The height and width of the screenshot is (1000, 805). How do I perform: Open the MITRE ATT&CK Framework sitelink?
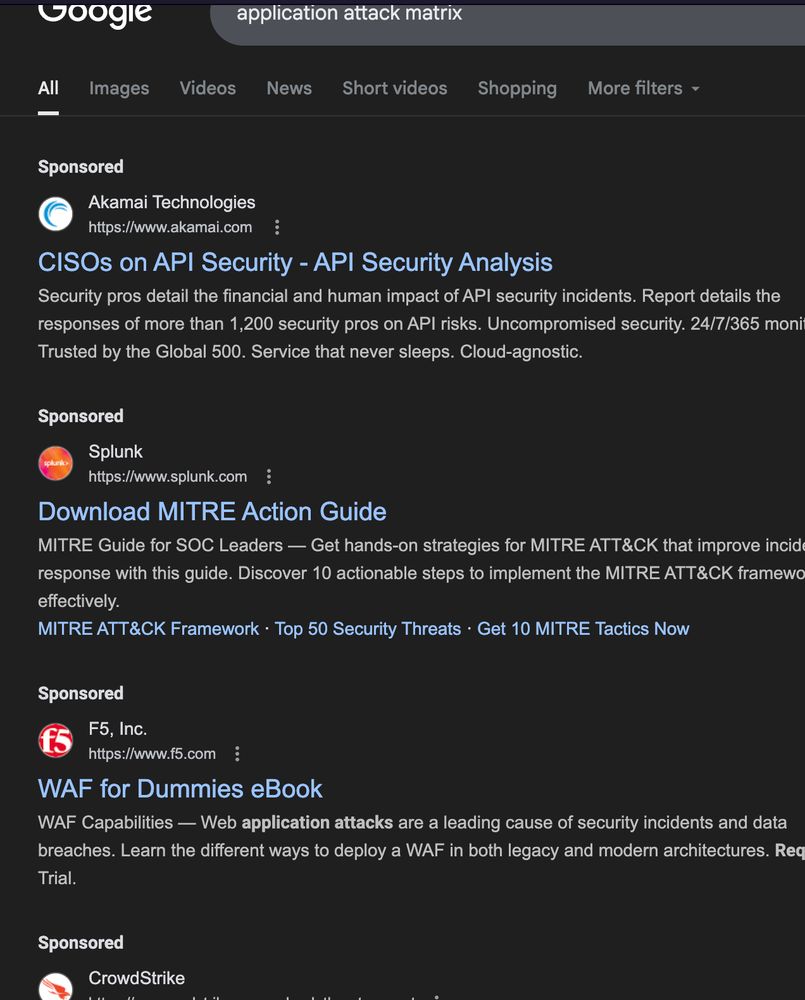click(x=149, y=629)
